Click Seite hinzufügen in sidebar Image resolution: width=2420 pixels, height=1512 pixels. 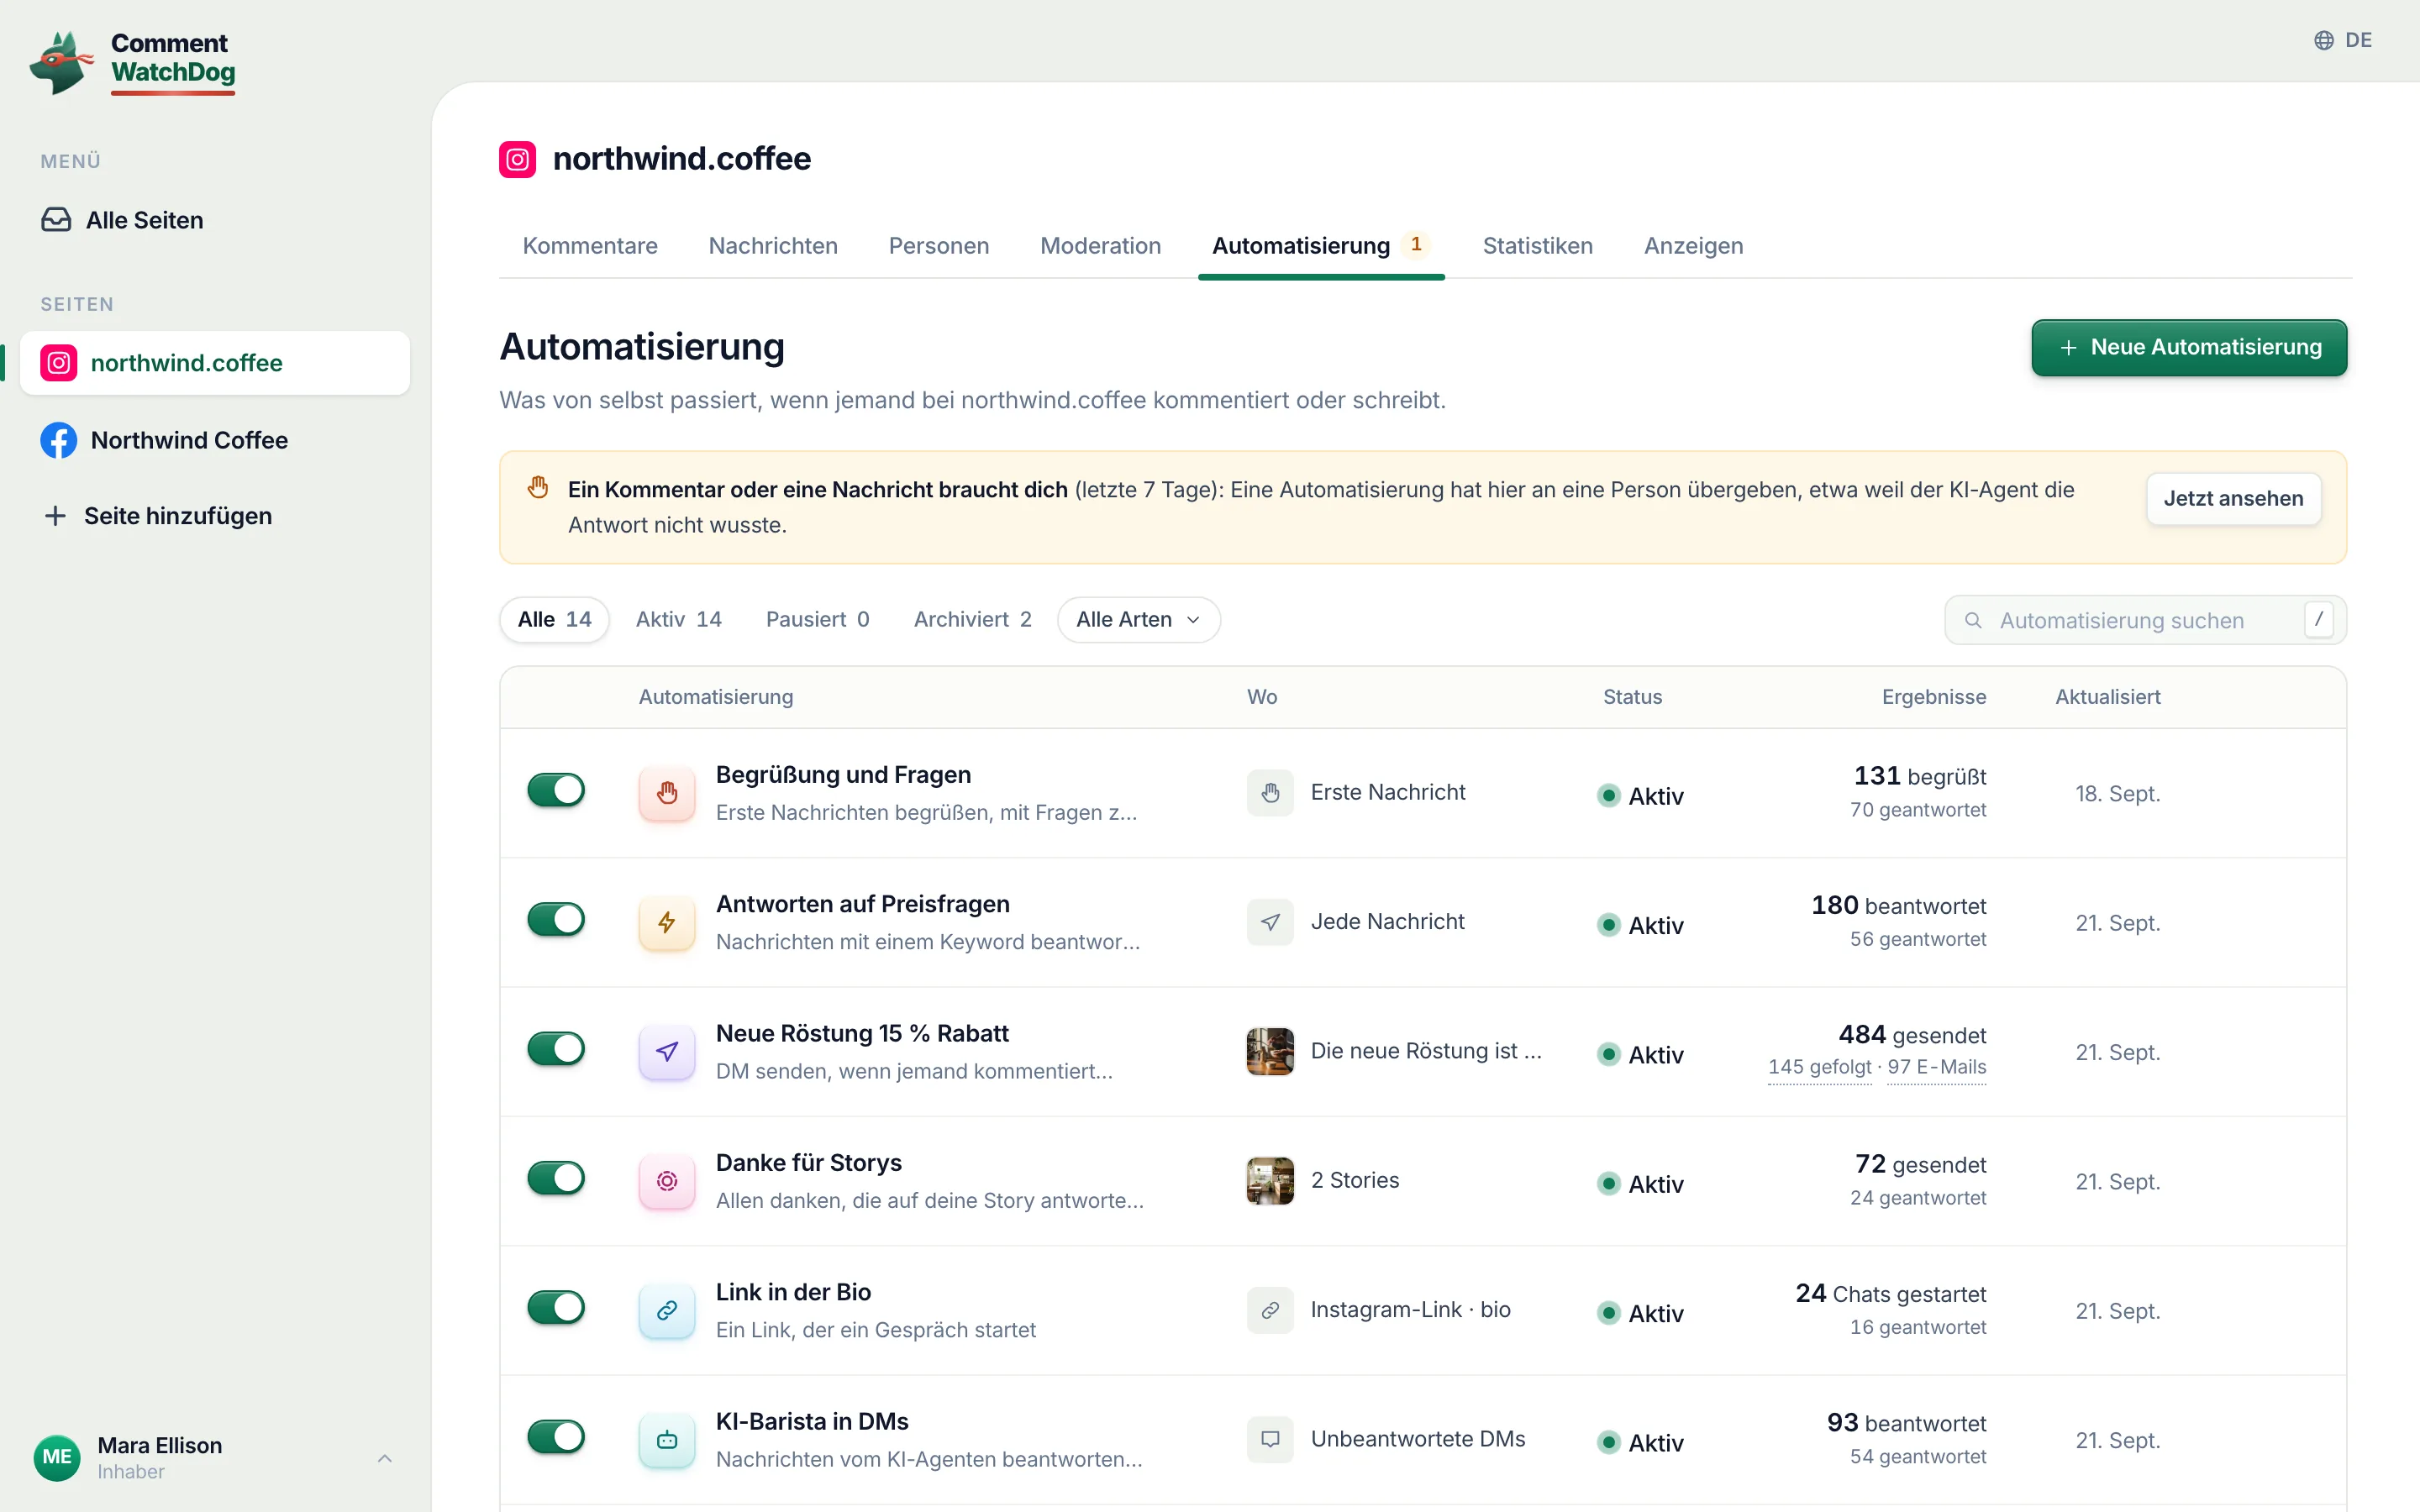click(177, 516)
